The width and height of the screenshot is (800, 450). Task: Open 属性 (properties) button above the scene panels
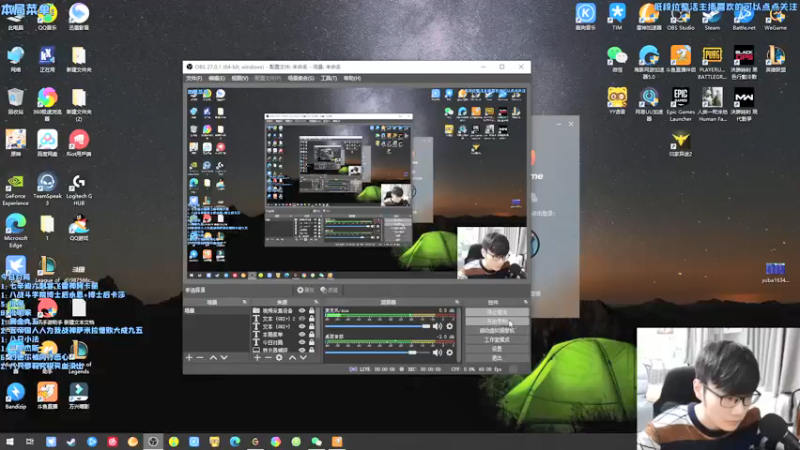(x=306, y=290)
